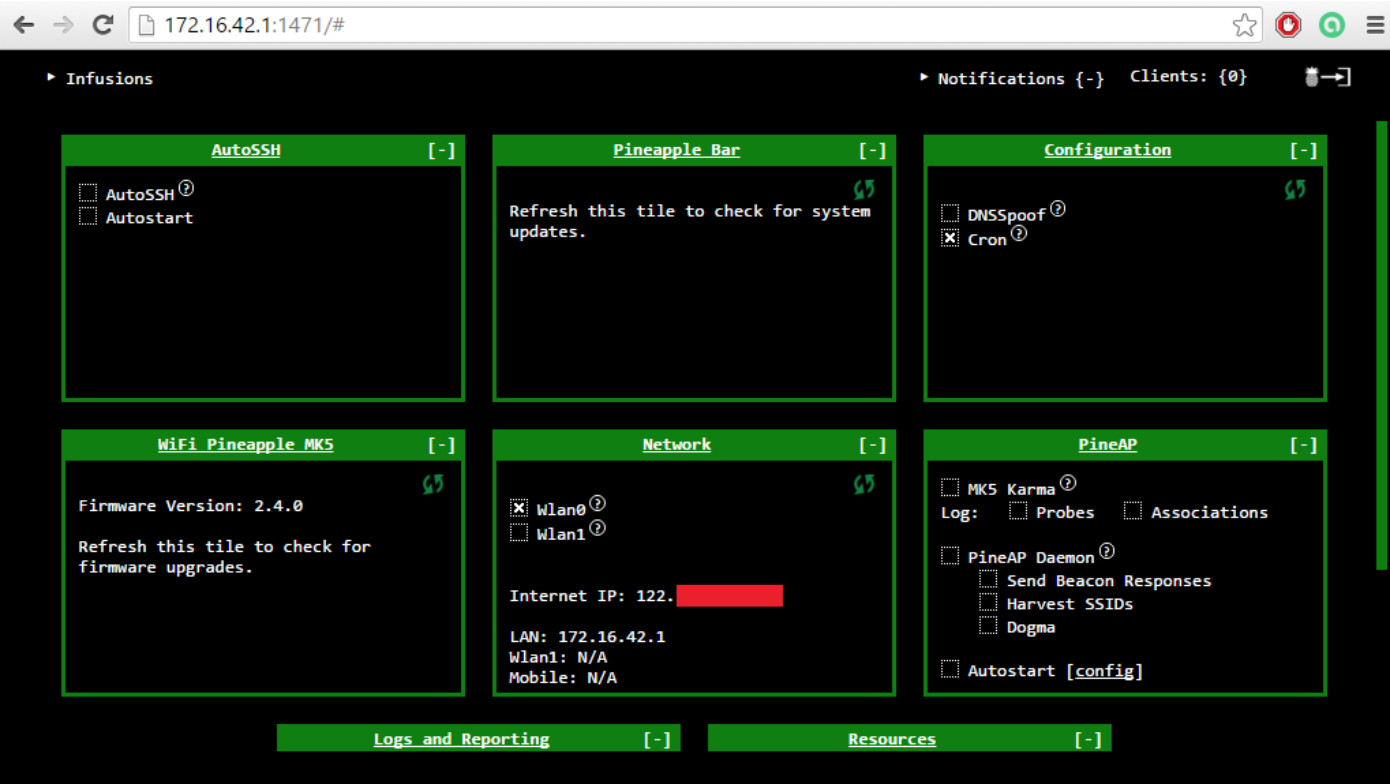
Task: Enable the Wlan1 checkbox
Action: (519, 532)
